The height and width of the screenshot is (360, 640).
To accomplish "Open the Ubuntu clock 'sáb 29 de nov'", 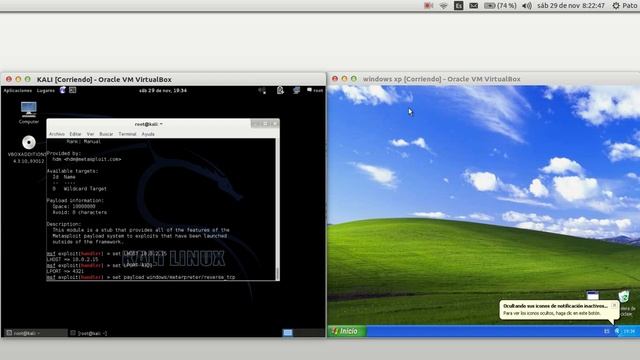I will click(571, 6).
